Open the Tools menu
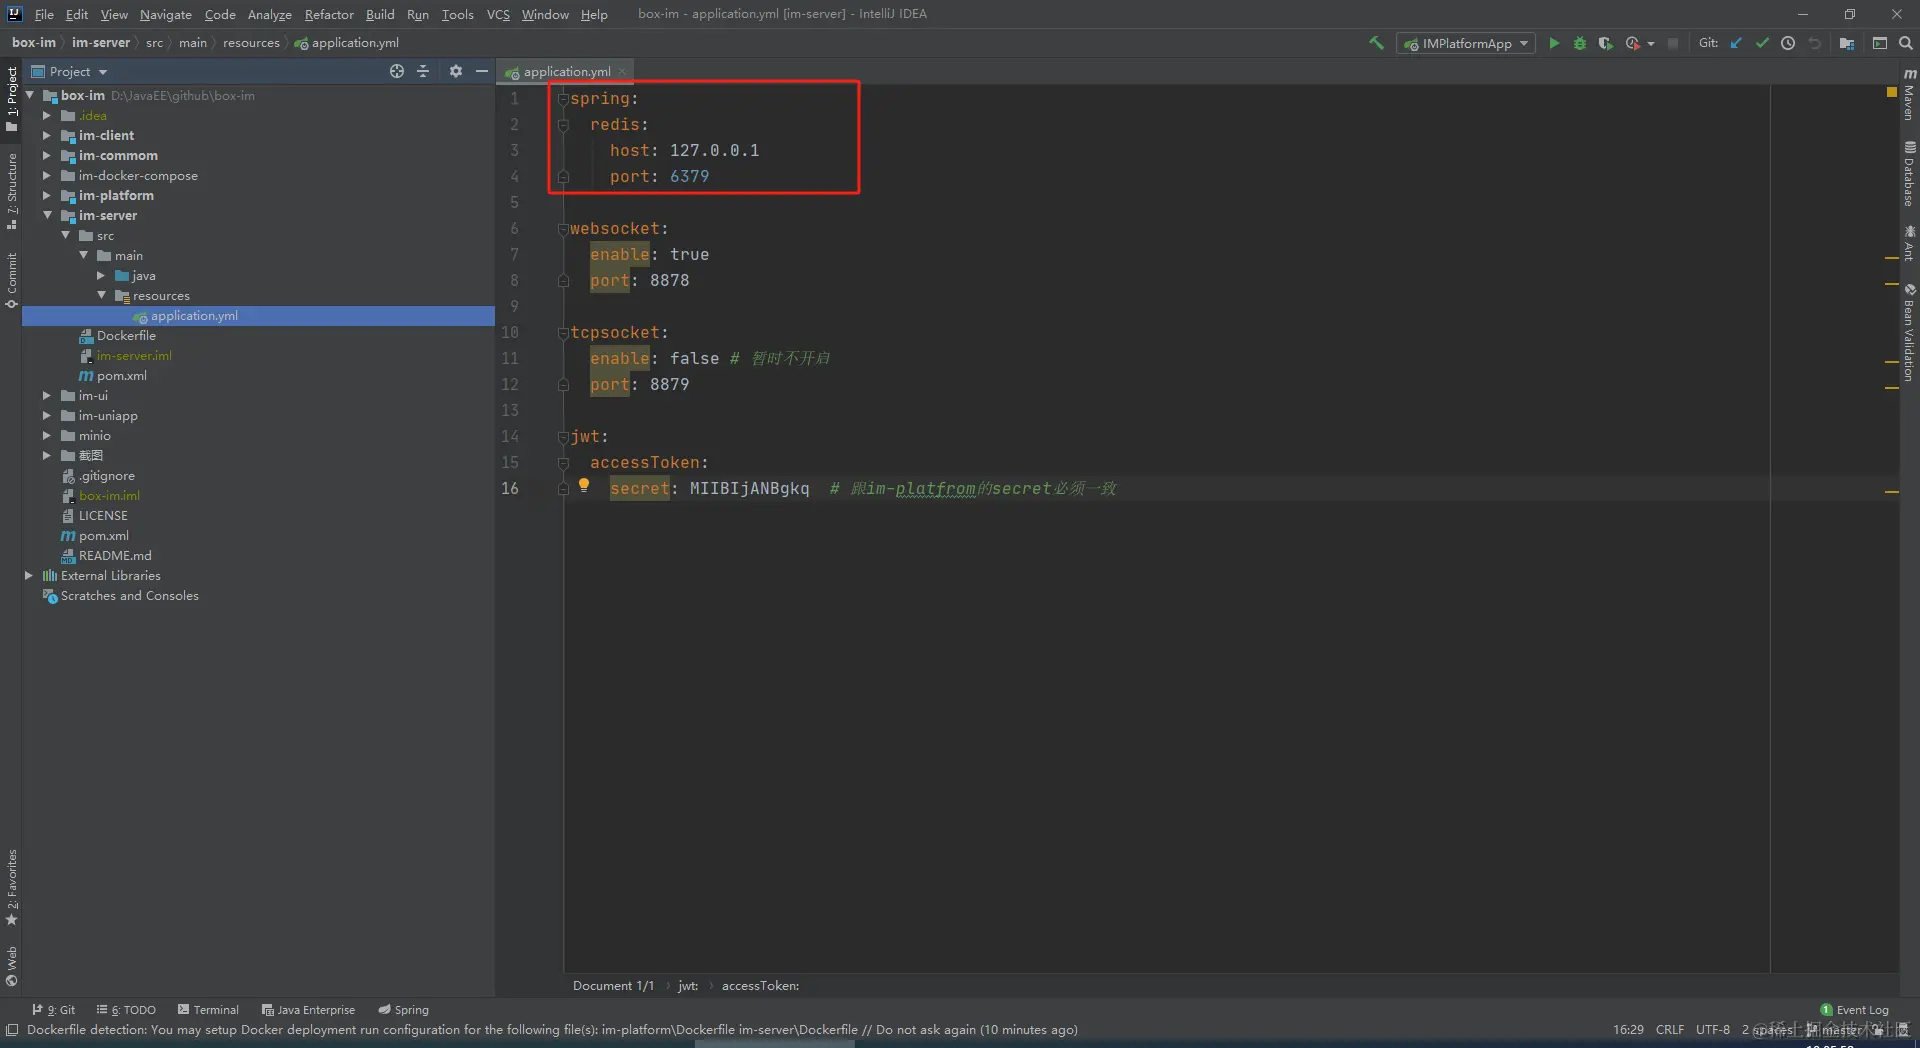This screenshot has width=1920, height=1048. click(x=457, y=14)
